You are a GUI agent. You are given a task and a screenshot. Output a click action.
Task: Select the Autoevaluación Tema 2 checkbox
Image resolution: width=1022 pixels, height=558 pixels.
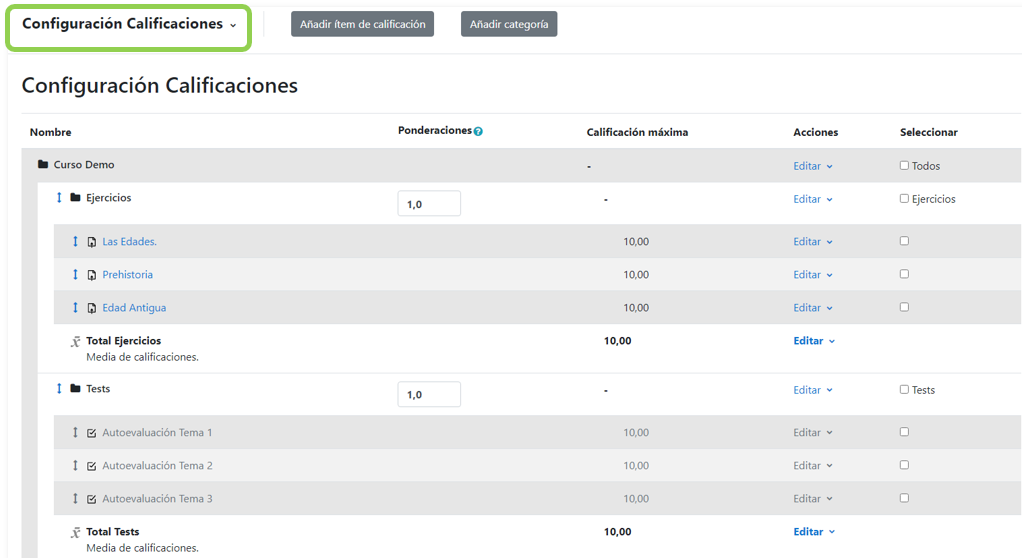click(x=904, y=465)
